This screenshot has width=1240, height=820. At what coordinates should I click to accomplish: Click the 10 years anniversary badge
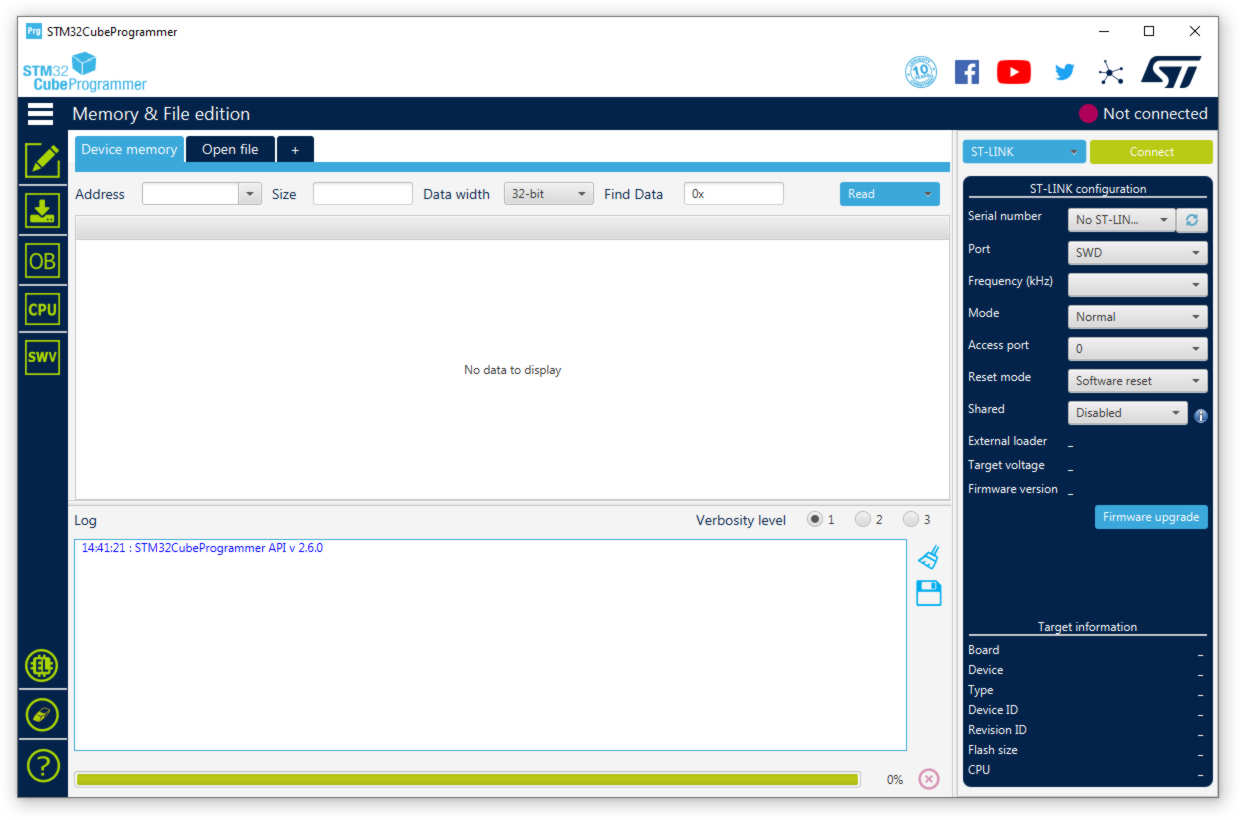click(921, 72)
